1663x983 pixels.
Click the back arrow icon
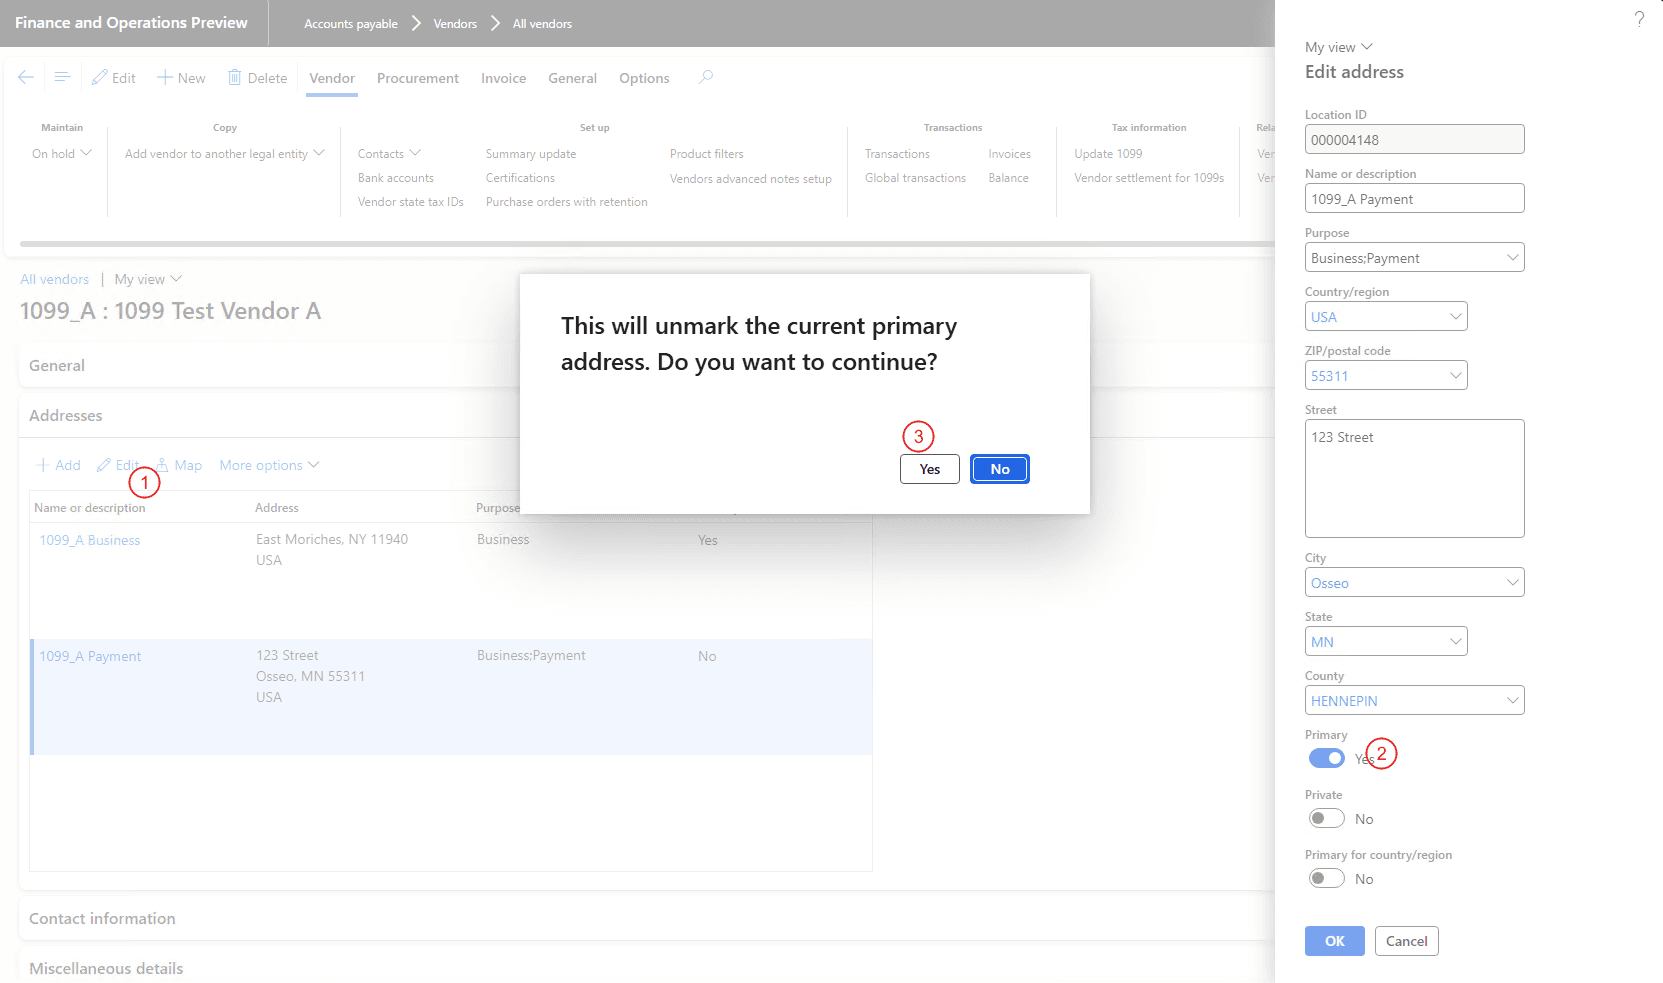[x=26, y=77]
